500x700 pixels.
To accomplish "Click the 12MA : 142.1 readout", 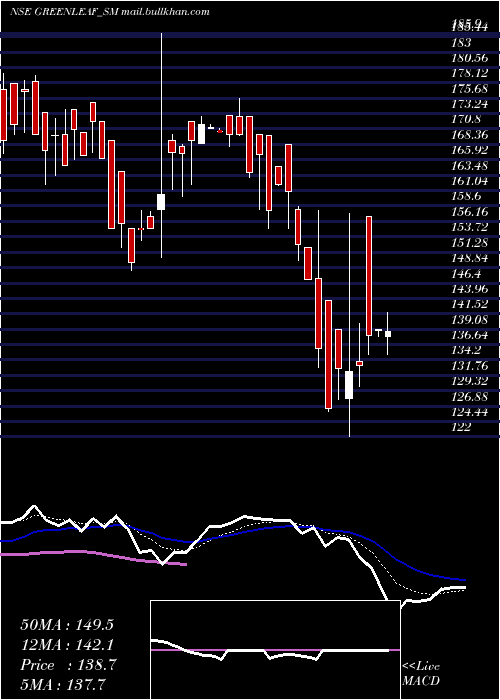I will pyautogui.click(x=67, y=644).
